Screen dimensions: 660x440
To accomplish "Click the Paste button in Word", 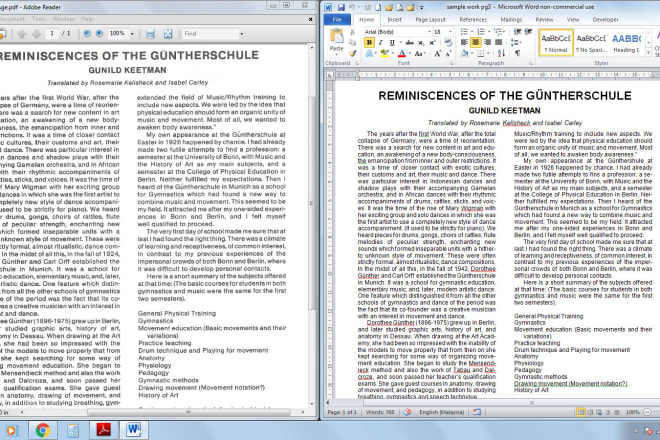I will (336, 40).
